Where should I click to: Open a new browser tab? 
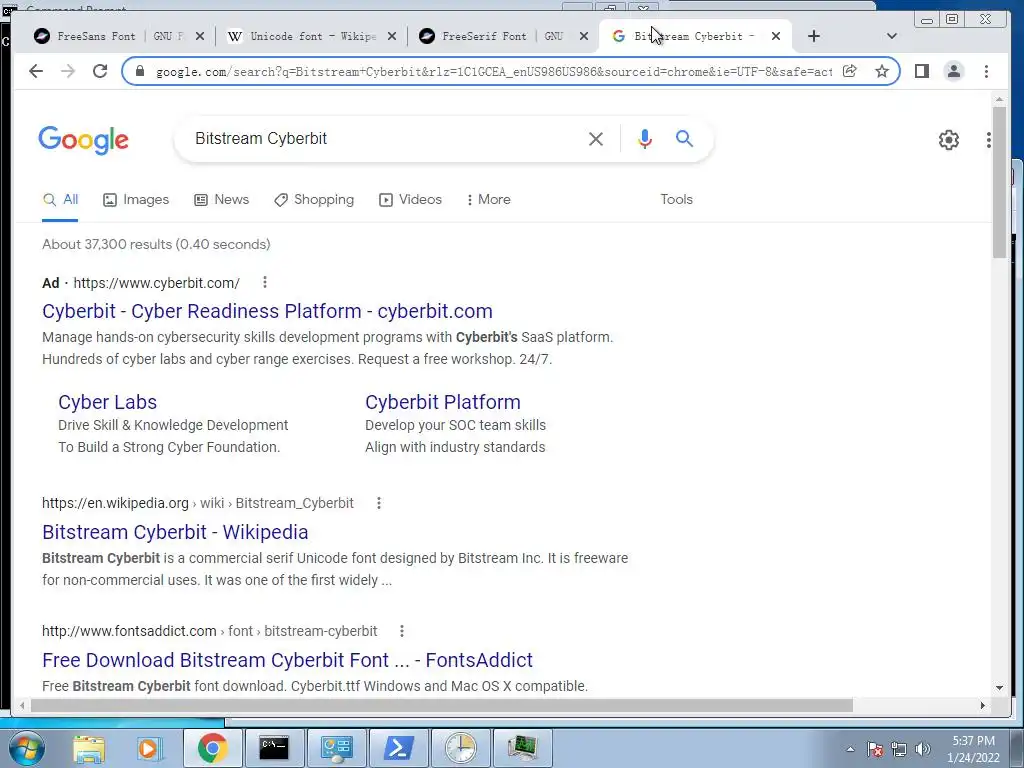(x=814, y=36)
